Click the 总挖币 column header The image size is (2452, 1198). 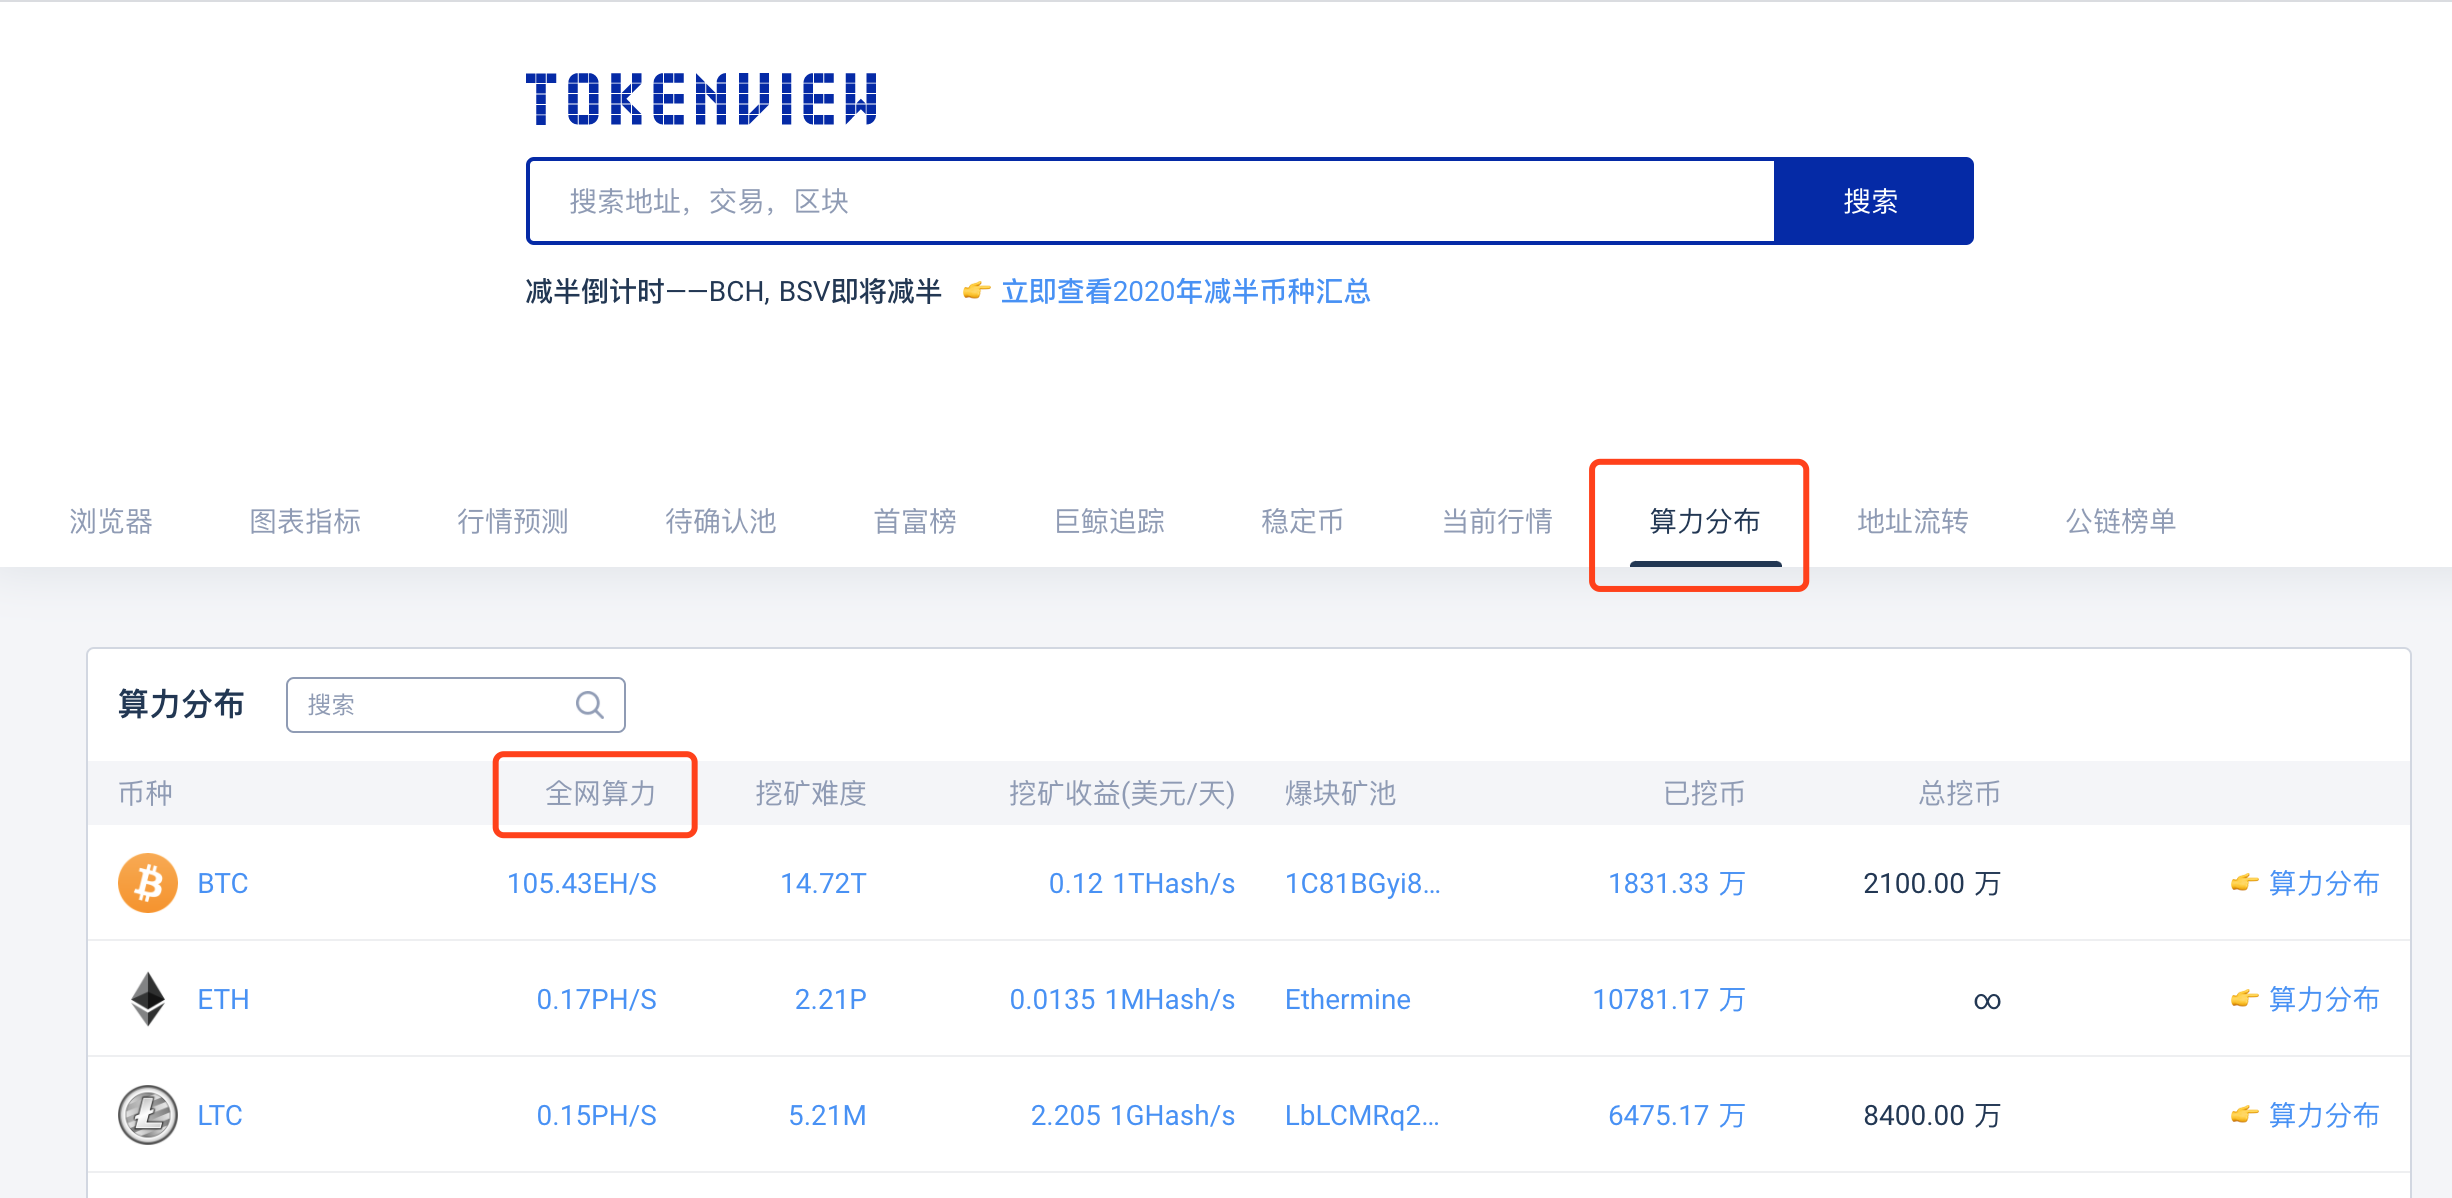(x=1960, y=793)
